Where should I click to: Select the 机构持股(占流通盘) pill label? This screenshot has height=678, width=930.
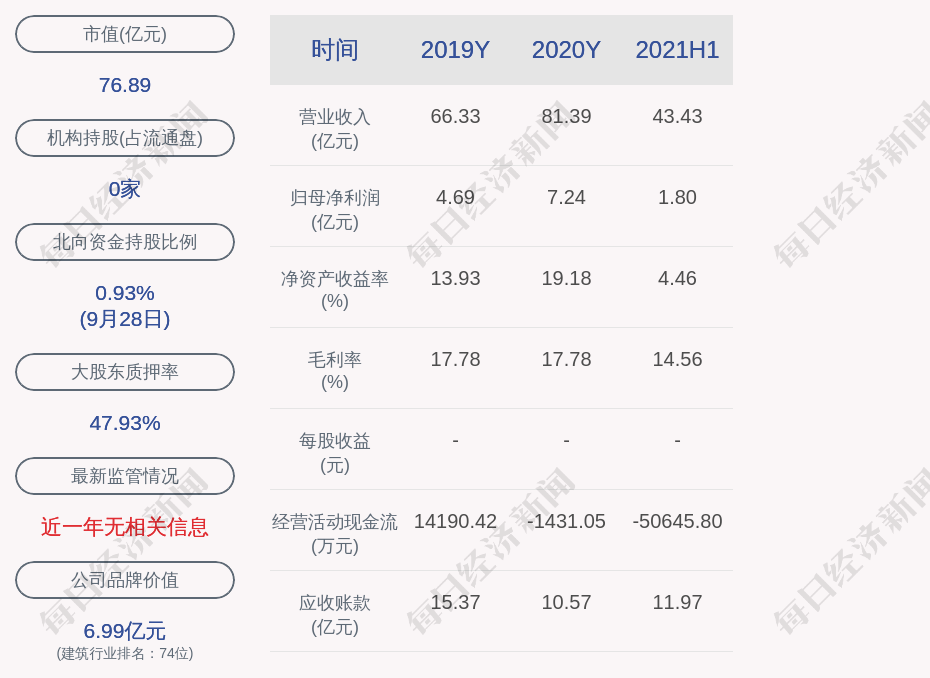pyautogui.click(x=125, y=138)
